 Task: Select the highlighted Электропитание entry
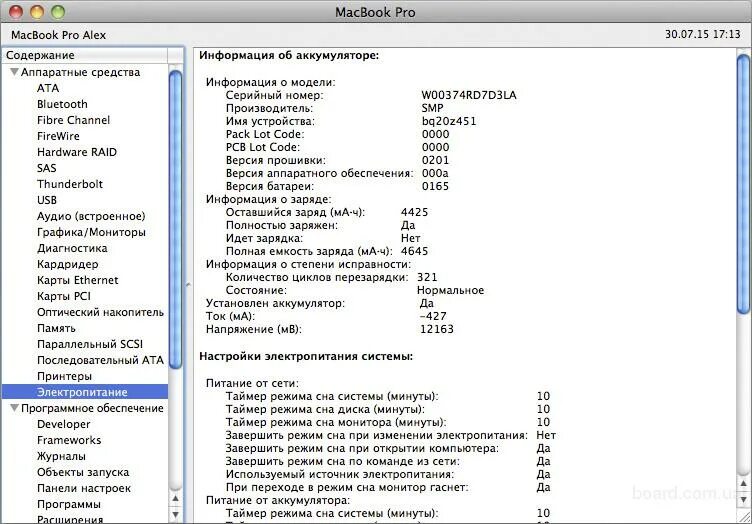click(85, 392)
